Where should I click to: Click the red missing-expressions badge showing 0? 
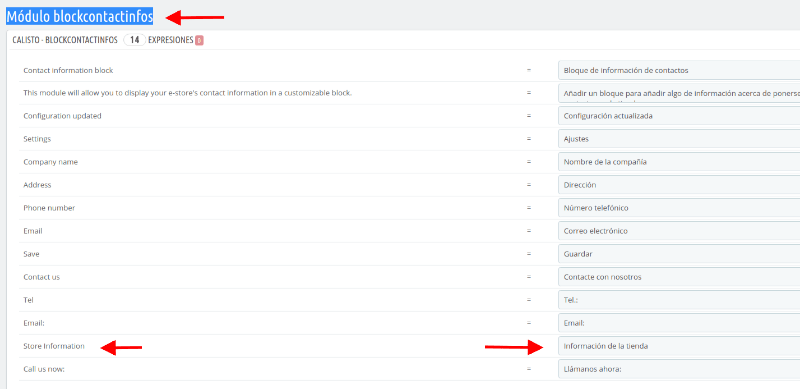coord(199,40)
